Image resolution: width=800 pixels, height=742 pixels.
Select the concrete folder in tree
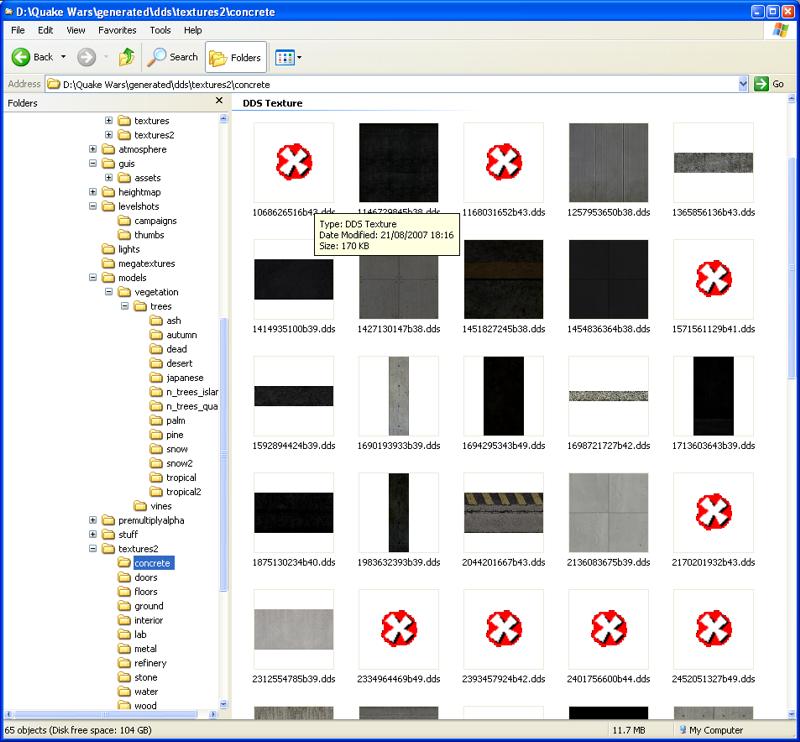pos(153,563)
